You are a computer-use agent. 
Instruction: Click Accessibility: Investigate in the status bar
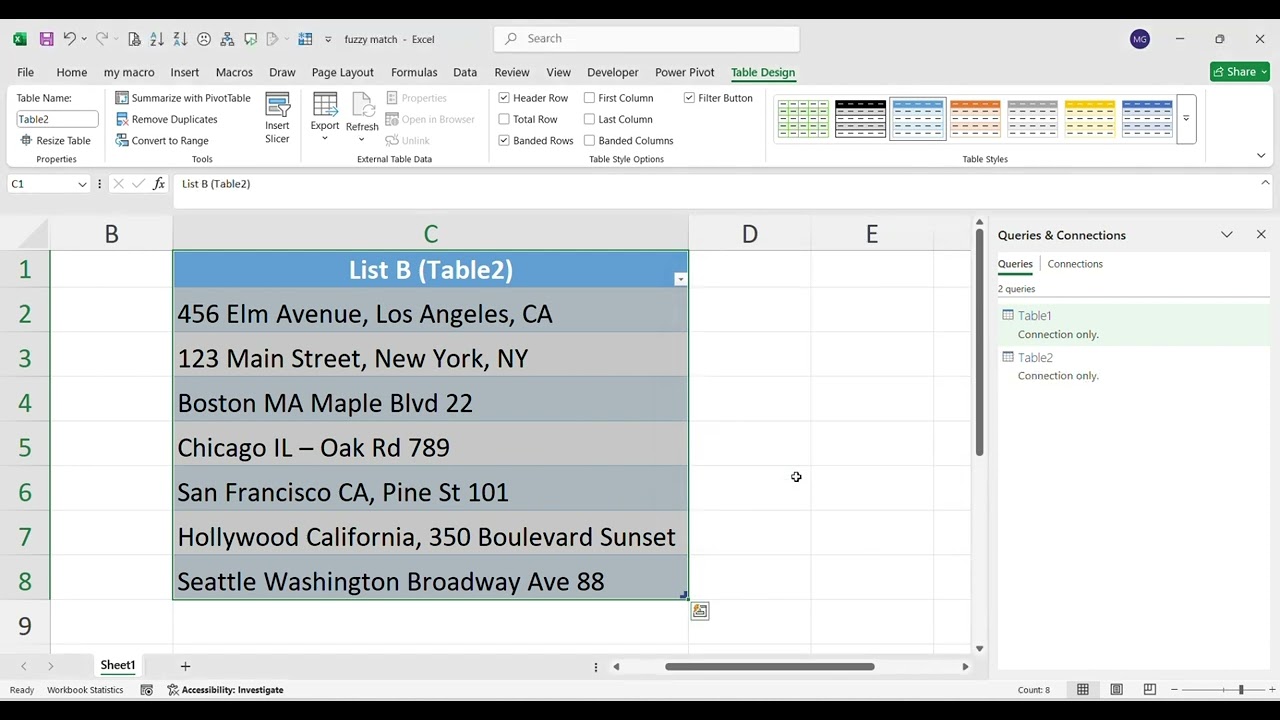pyautogui.click(x=225, y=690)
